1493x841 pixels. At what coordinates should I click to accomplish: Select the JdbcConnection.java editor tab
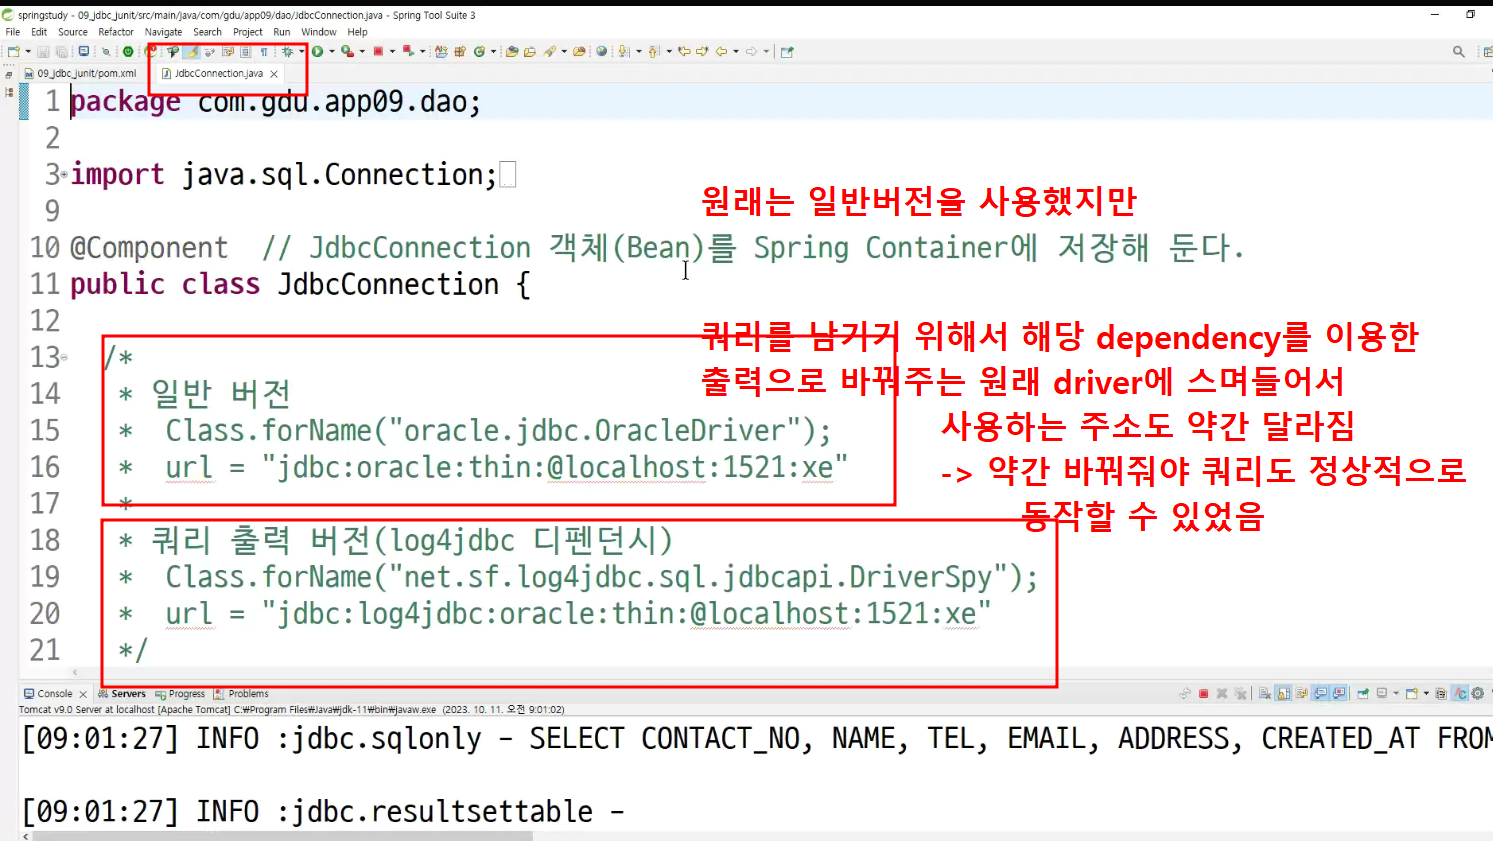point(218,73)
